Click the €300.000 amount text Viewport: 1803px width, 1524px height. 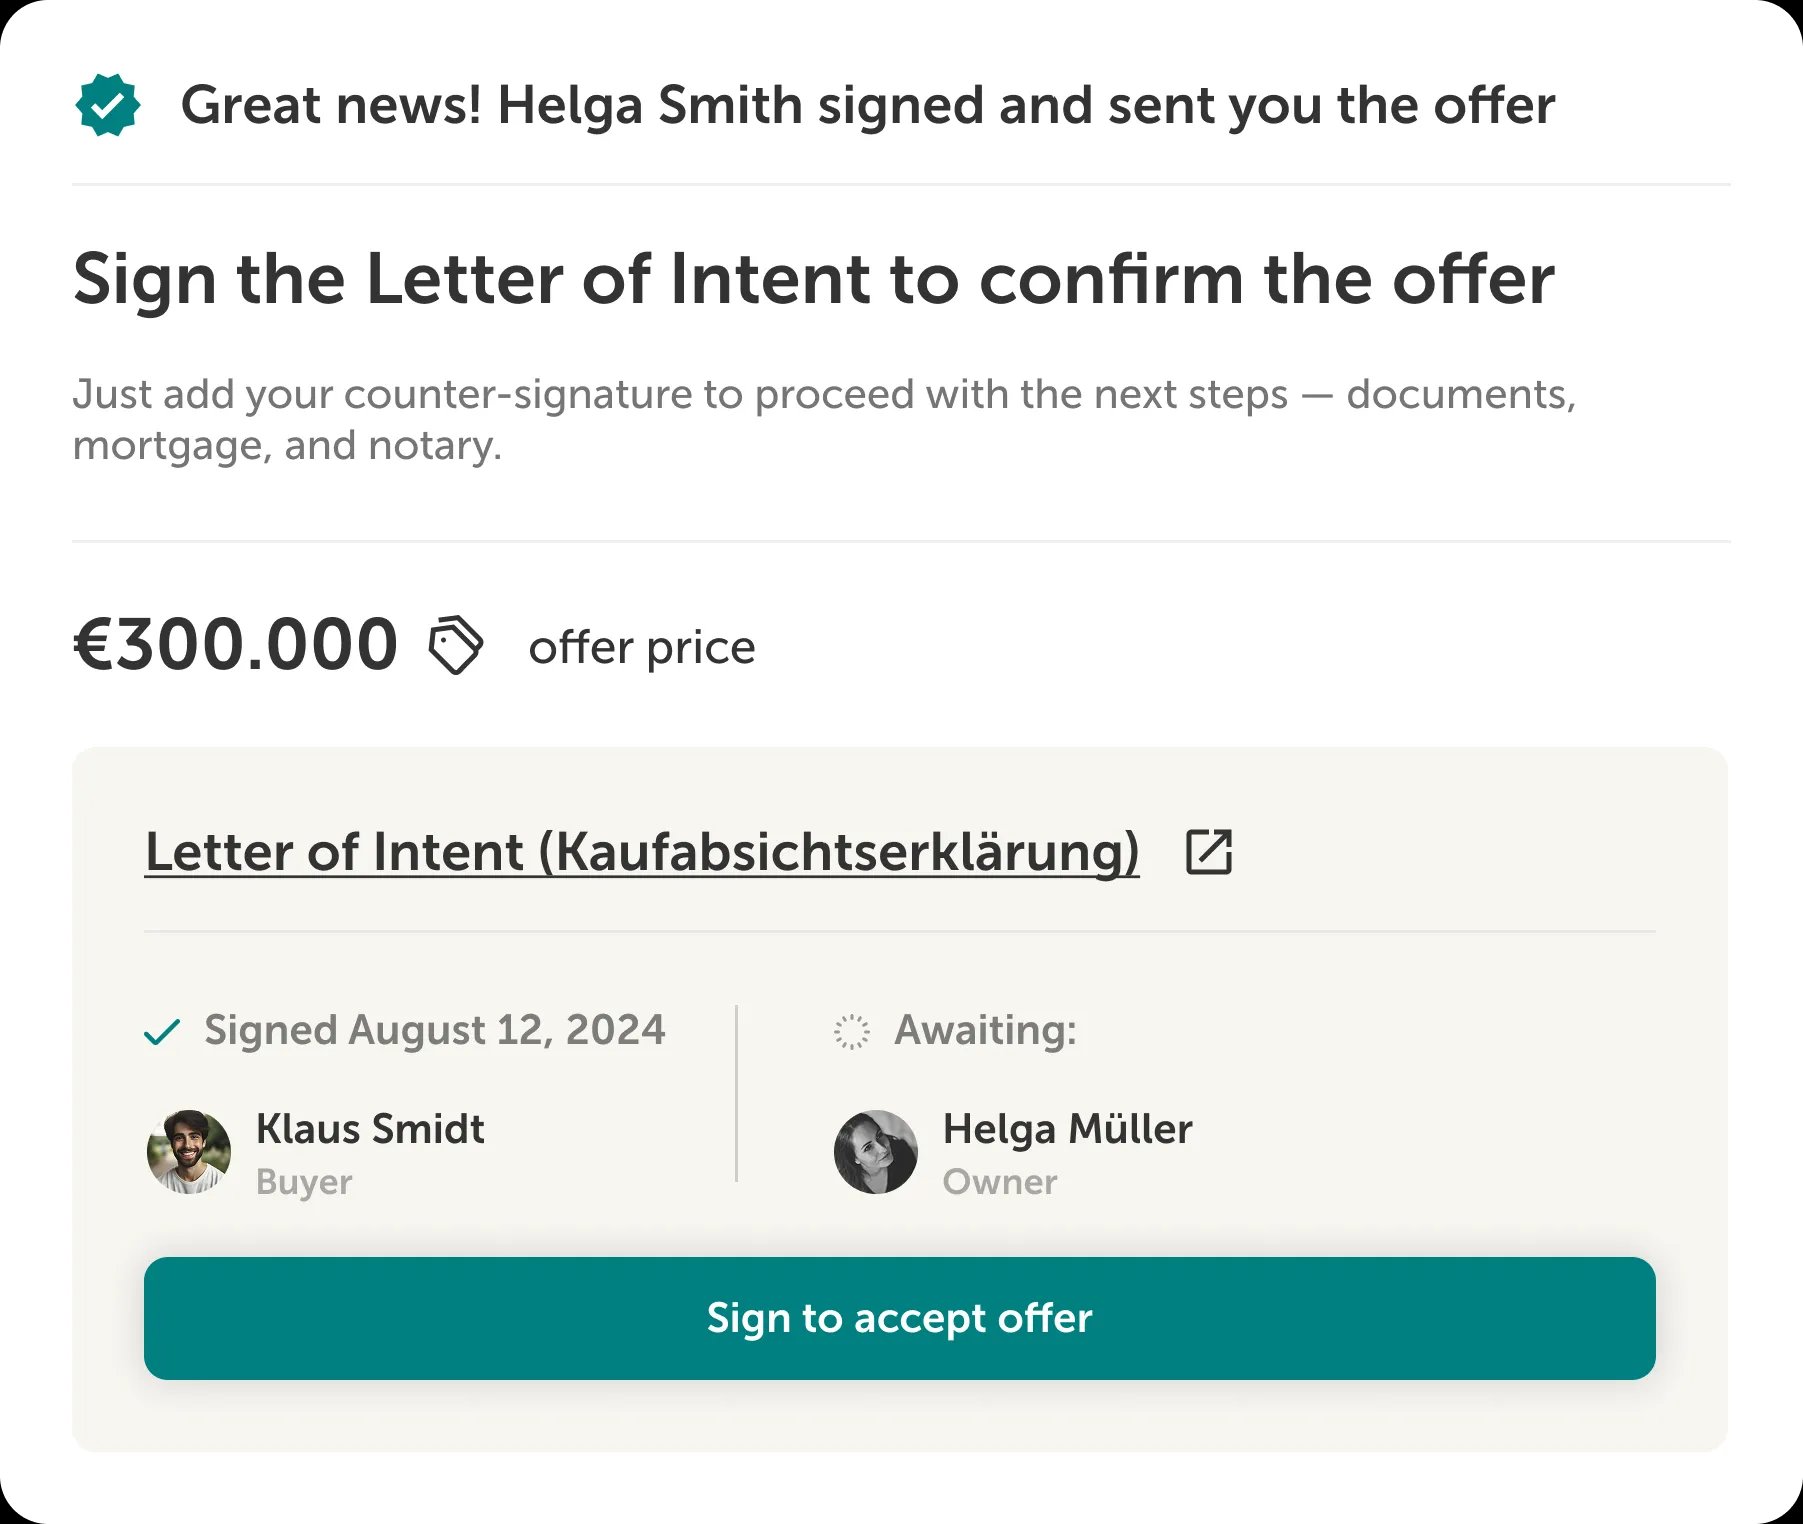tap(234, 646)
